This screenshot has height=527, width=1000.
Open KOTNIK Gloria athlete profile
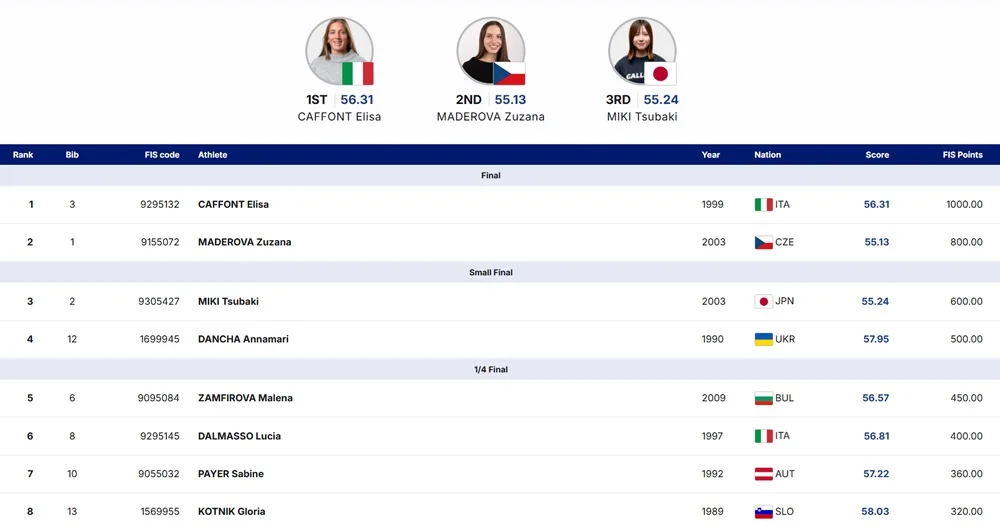click(231, 512)
